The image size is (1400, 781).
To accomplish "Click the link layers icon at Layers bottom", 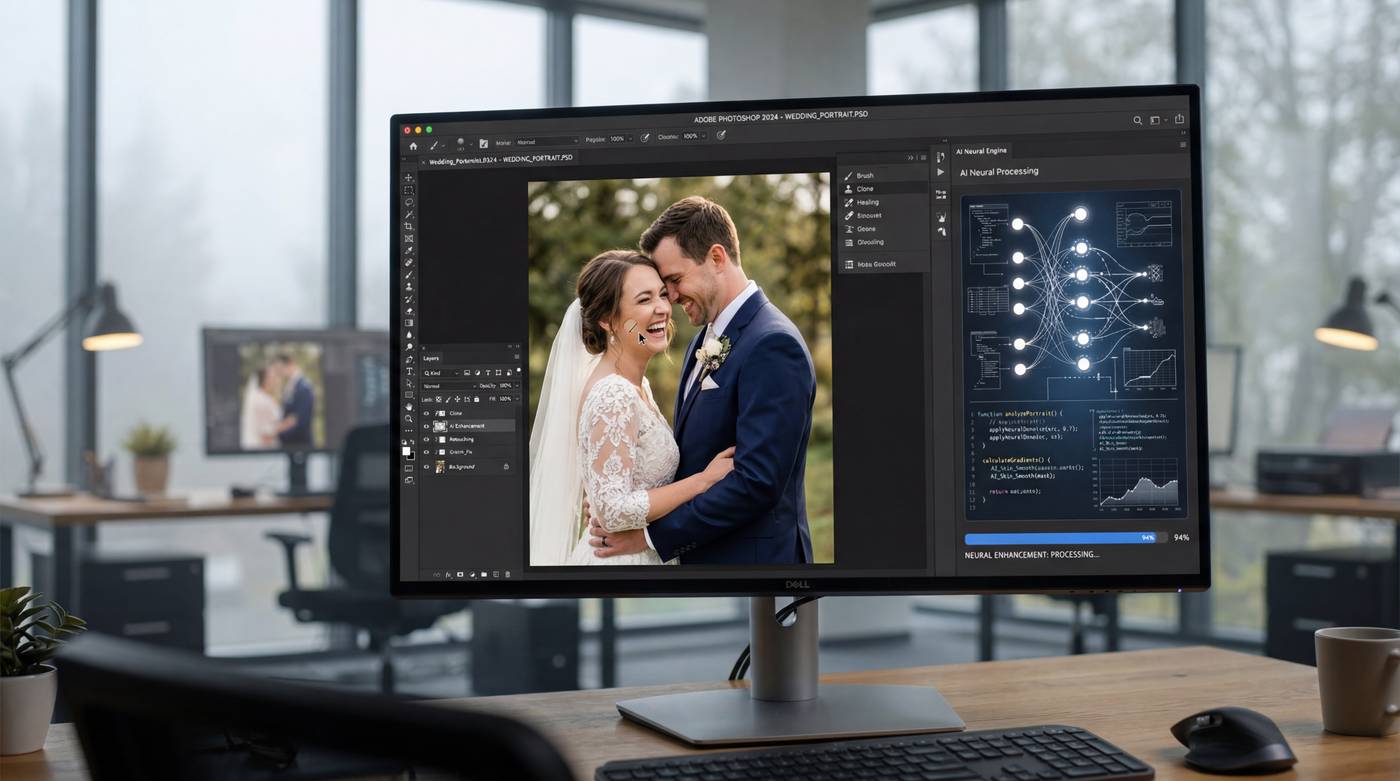I will pyautogui.click(x=437, y=574).
